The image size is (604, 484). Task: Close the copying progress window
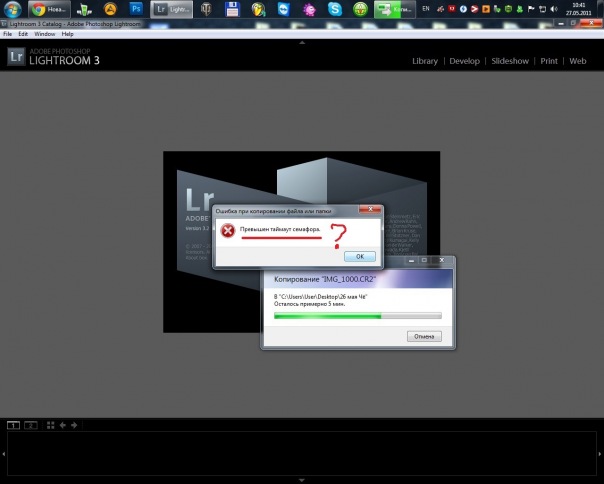[442, 260]
